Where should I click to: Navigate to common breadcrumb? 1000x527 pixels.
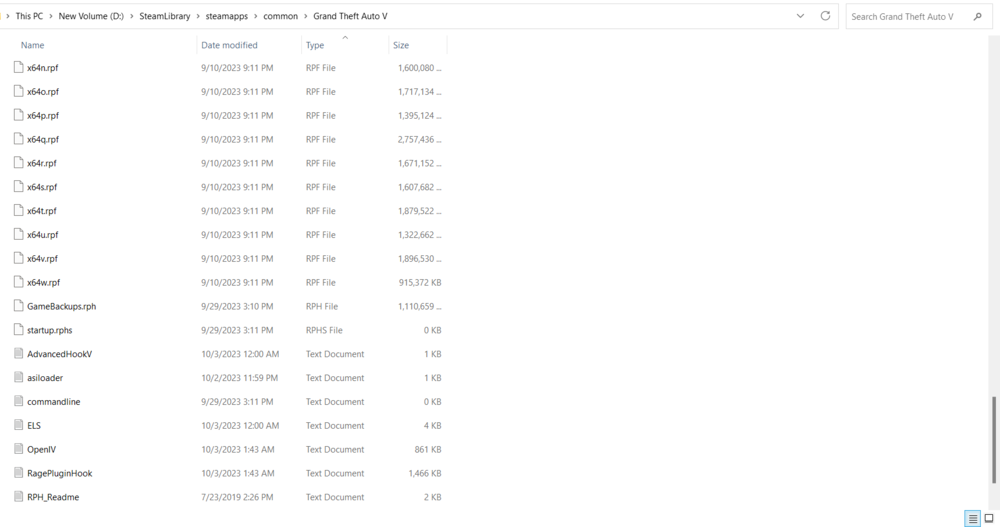pos(281,16)
